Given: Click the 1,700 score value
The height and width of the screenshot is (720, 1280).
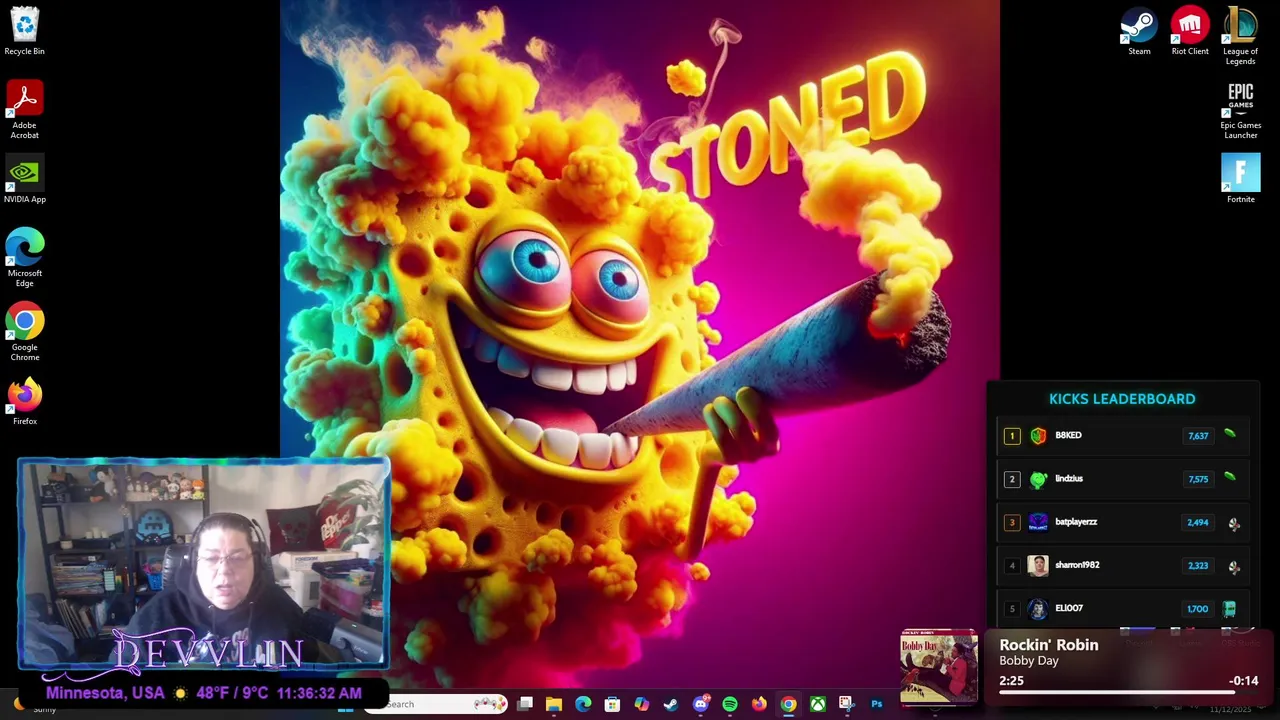Looking at the screenshot, I should (x=1198, y=609).
